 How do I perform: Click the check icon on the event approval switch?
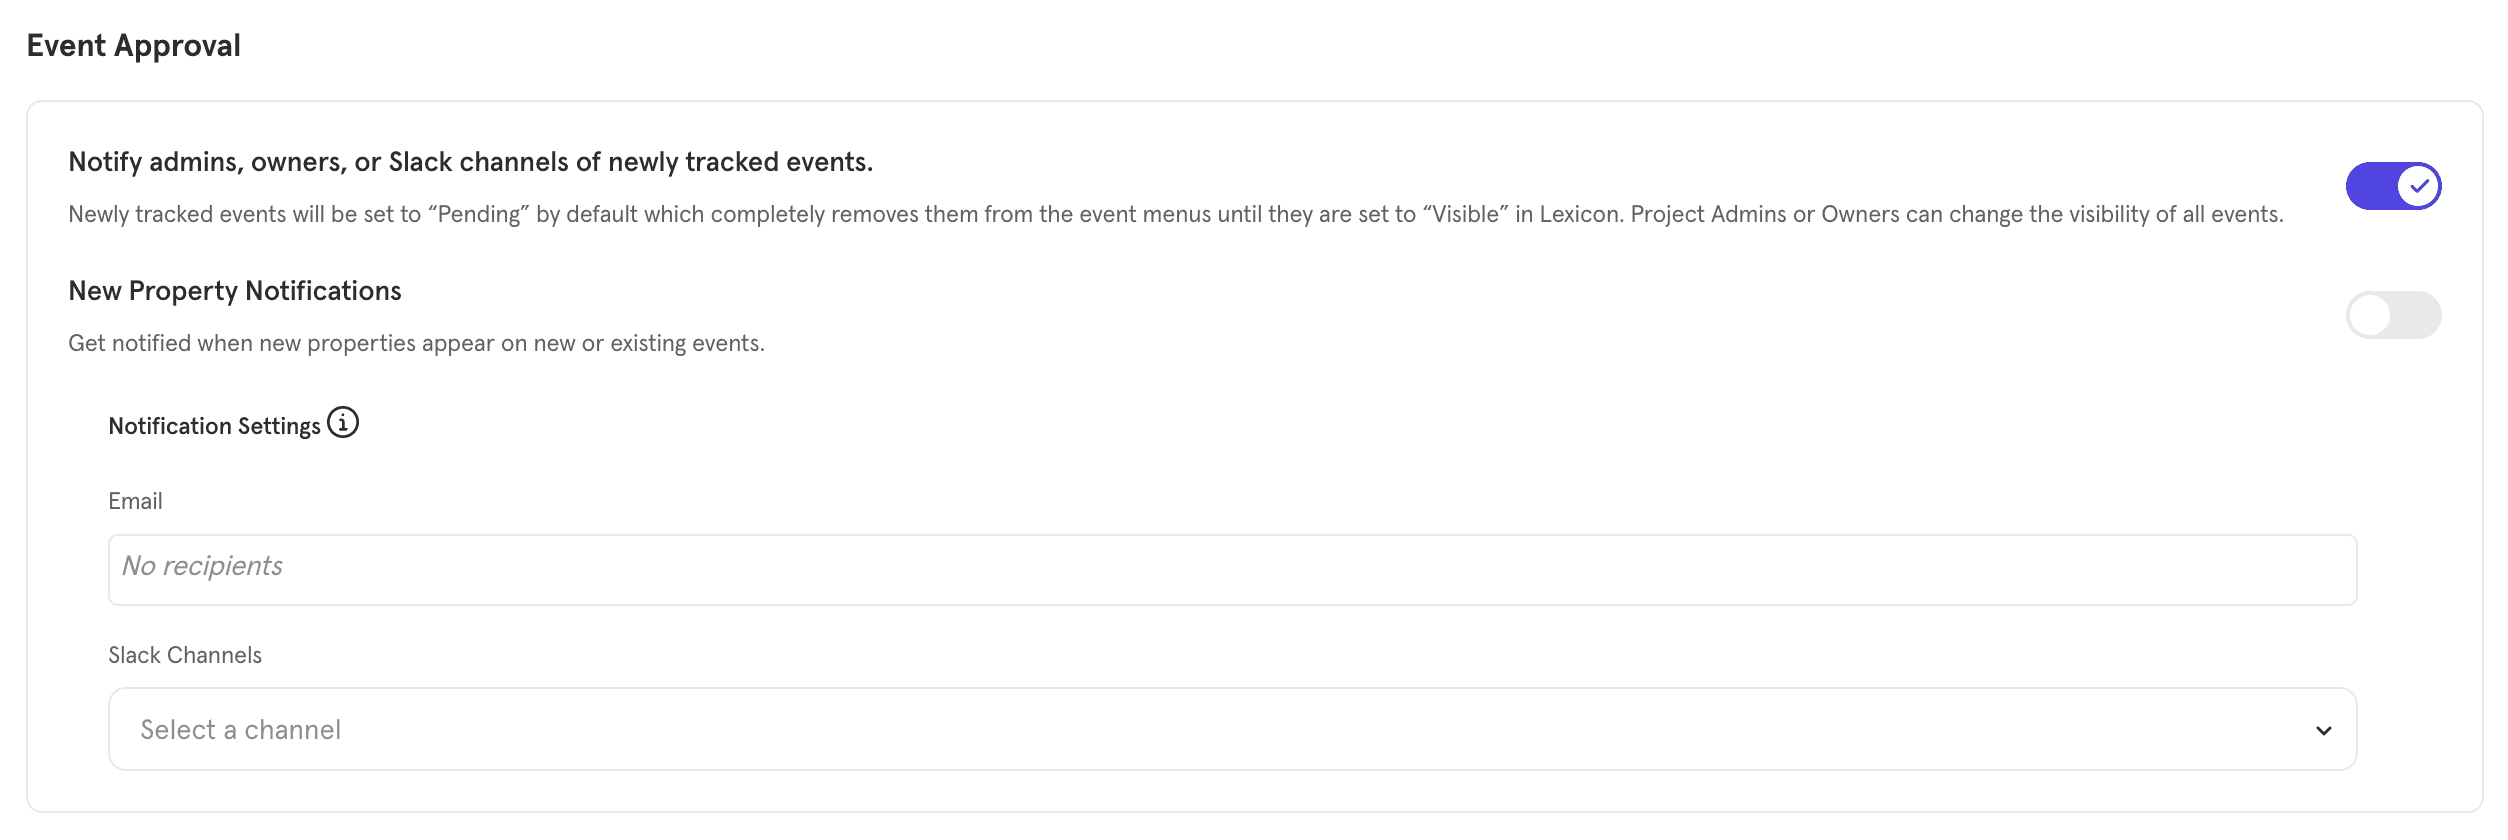(x=2417, y=186)
